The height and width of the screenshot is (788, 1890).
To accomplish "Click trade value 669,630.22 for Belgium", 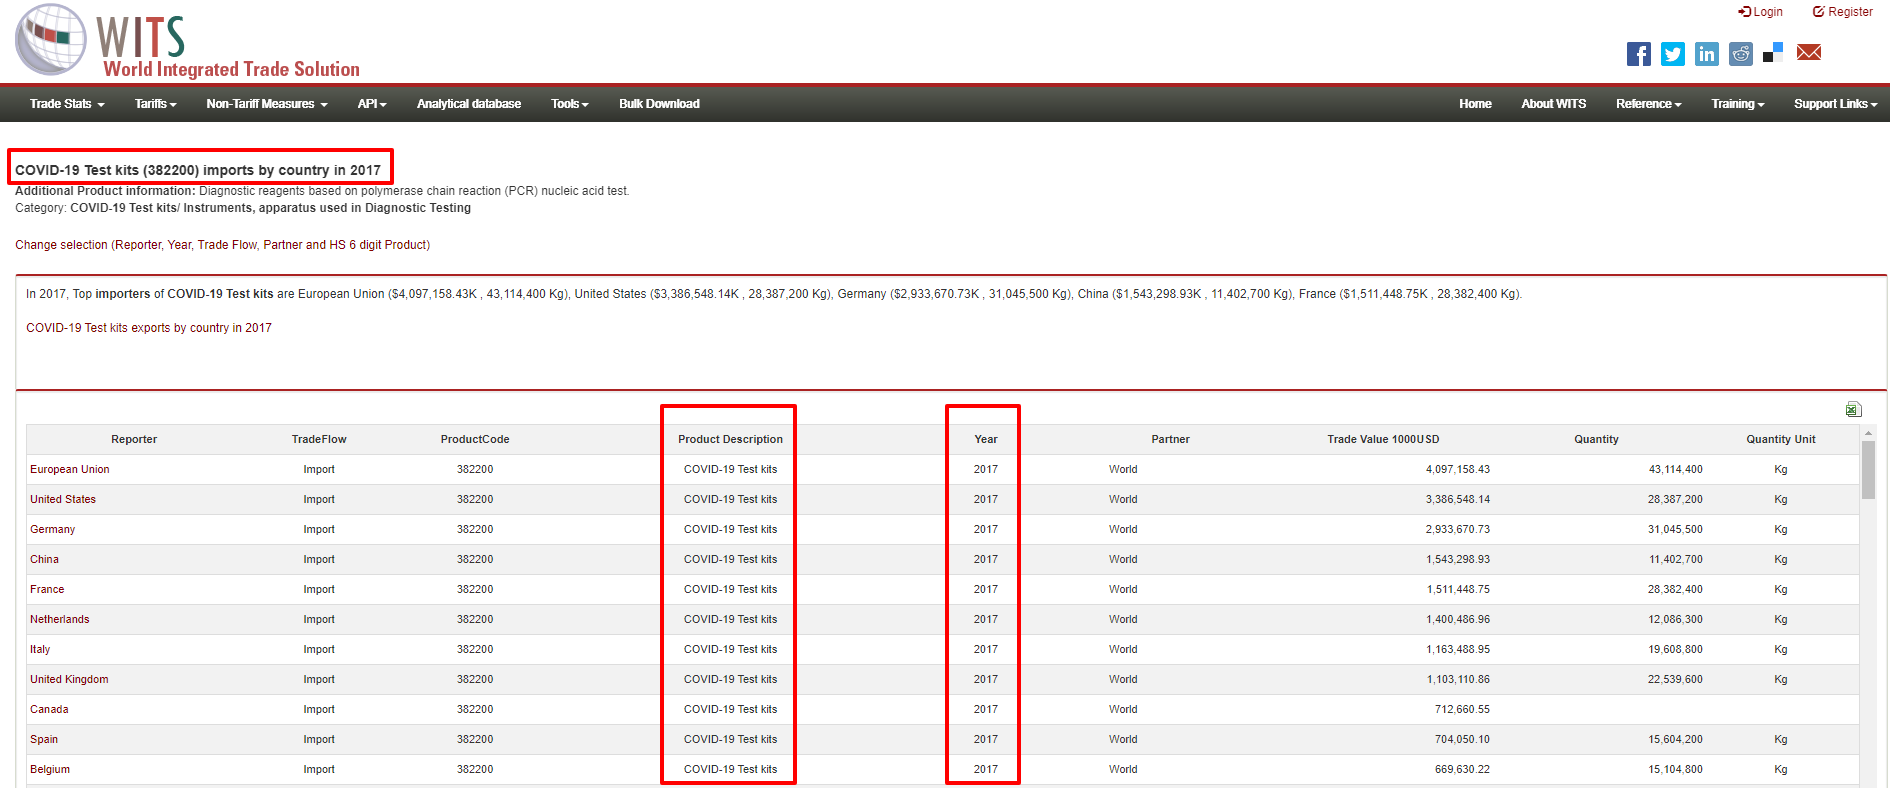I will pyautogui.click(x=1462, y=769).
